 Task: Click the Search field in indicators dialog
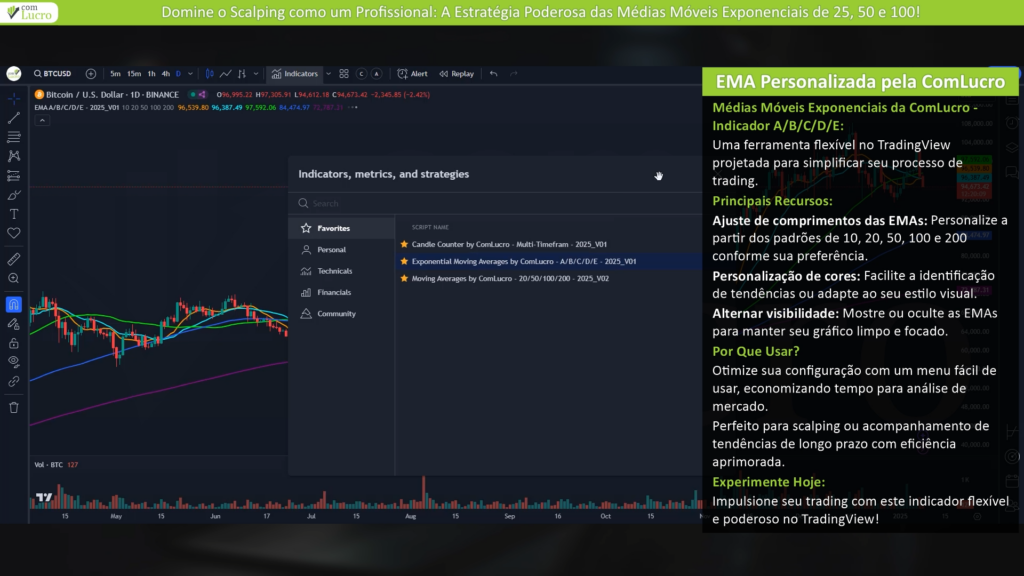[x=496, y=203]
